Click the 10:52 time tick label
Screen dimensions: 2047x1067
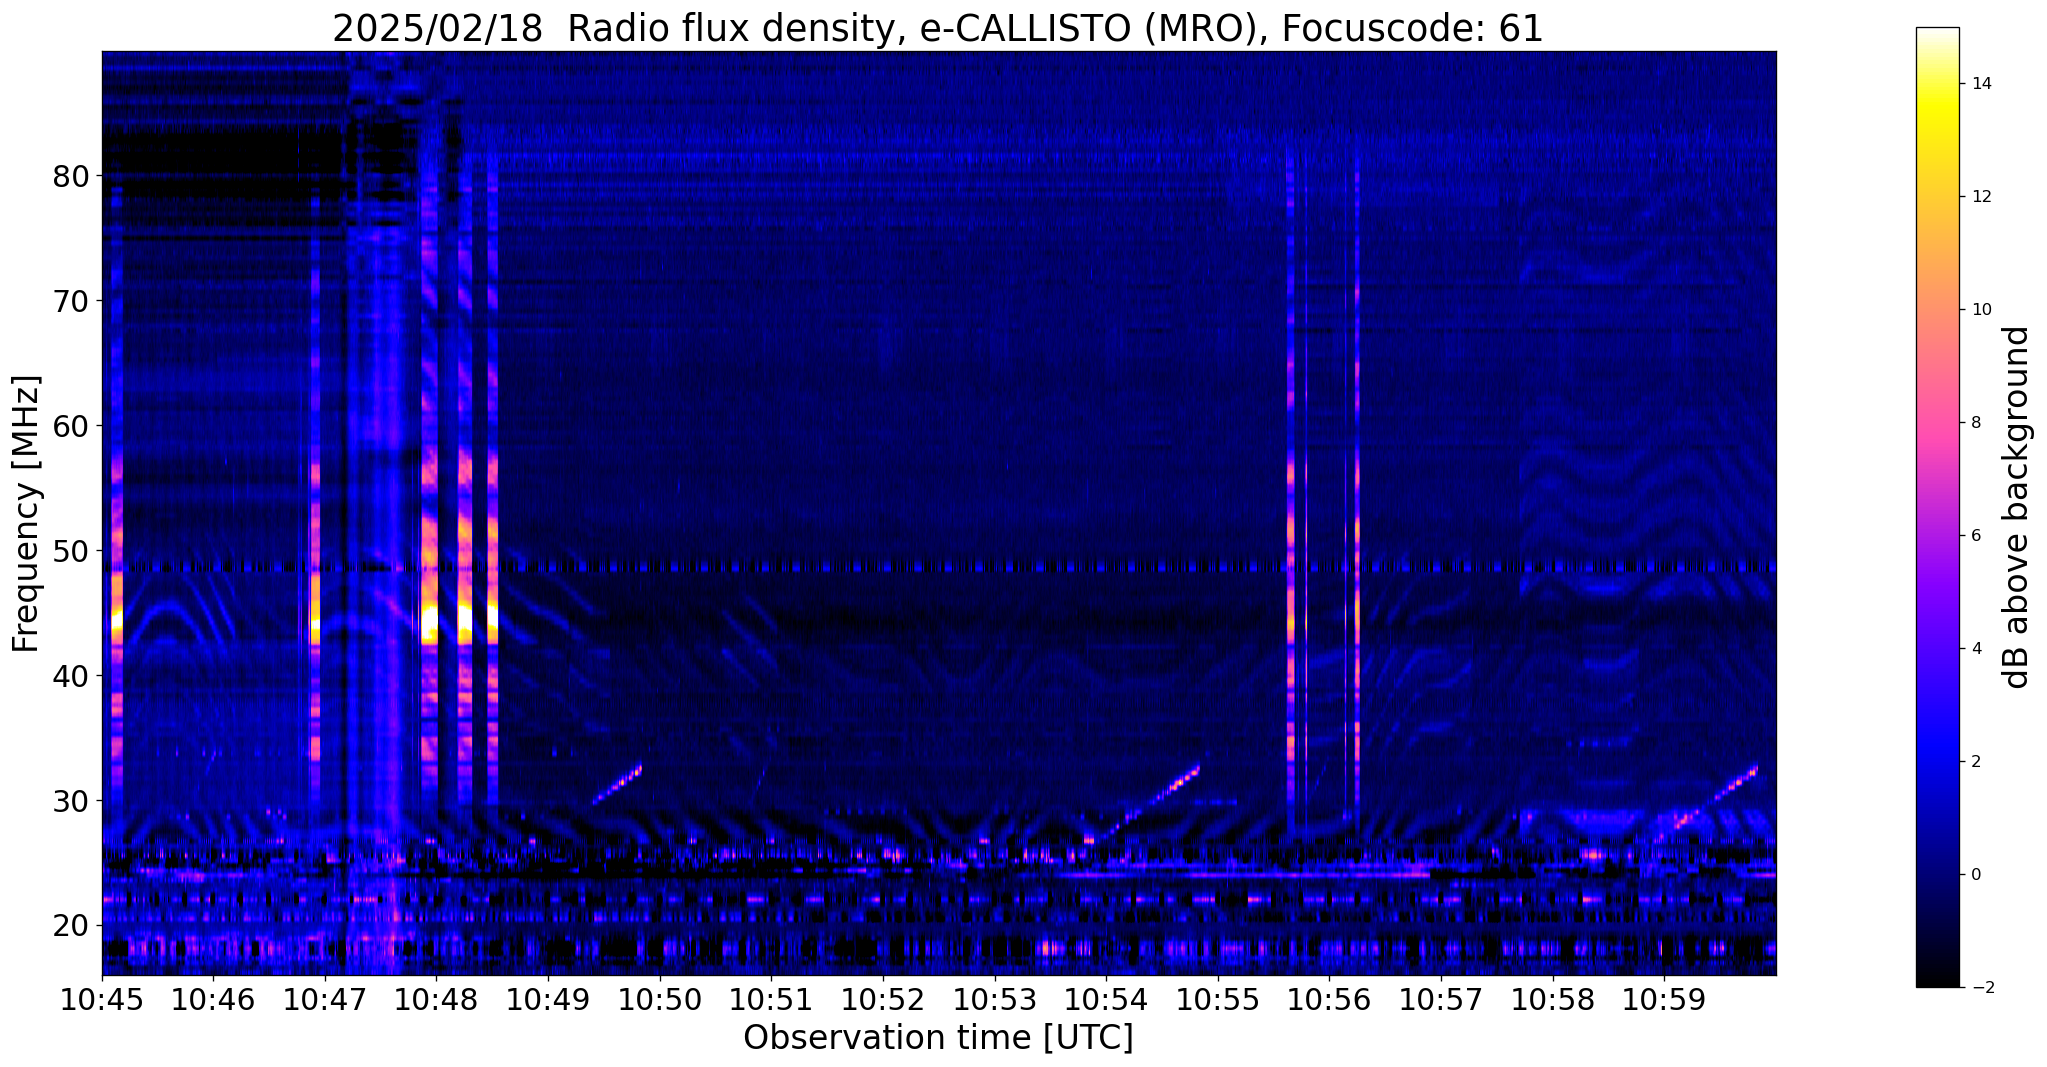[883, 1000]
